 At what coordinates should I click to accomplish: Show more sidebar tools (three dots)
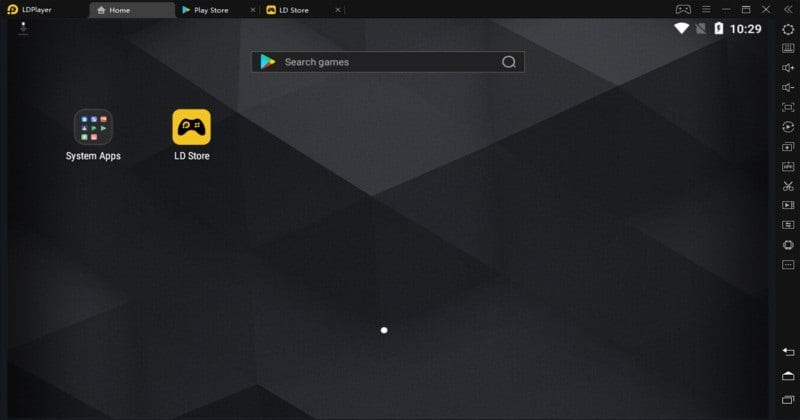pyautogui.click(x=788, y=265)
